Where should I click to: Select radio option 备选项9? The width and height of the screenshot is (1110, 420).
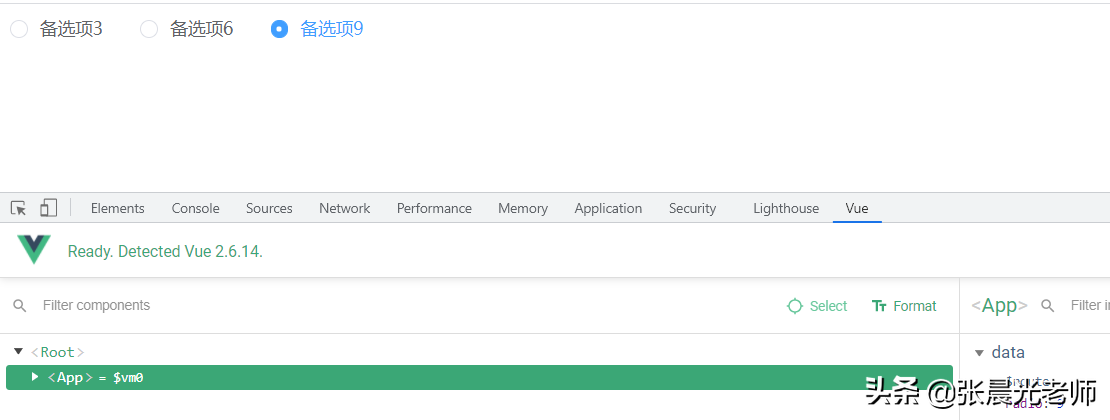coord(280,29)
